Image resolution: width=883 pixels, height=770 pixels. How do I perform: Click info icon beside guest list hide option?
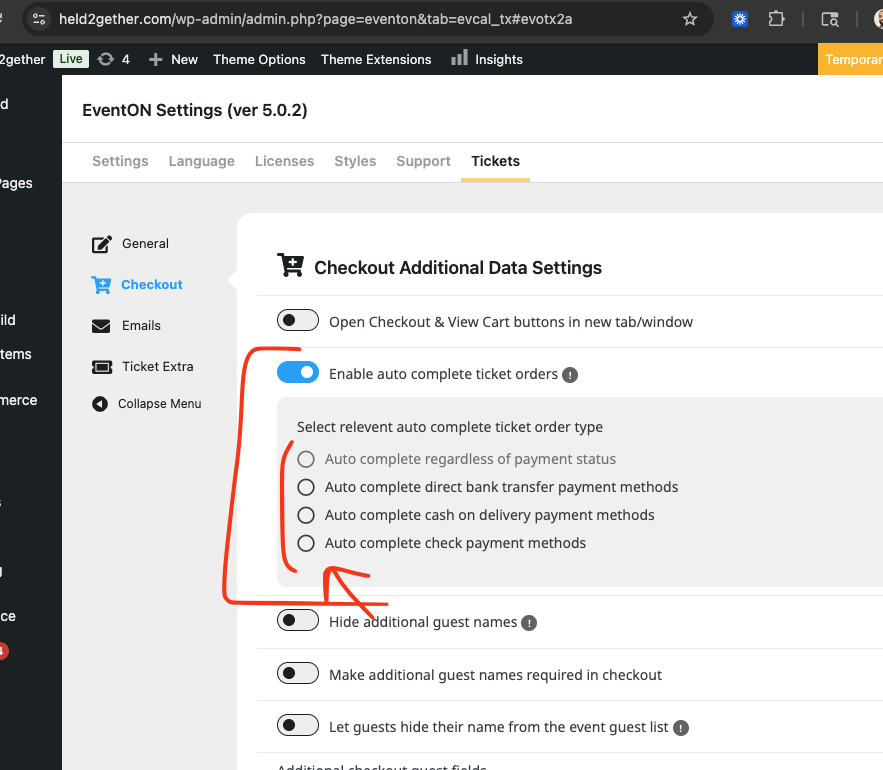[x=681, y=728]
